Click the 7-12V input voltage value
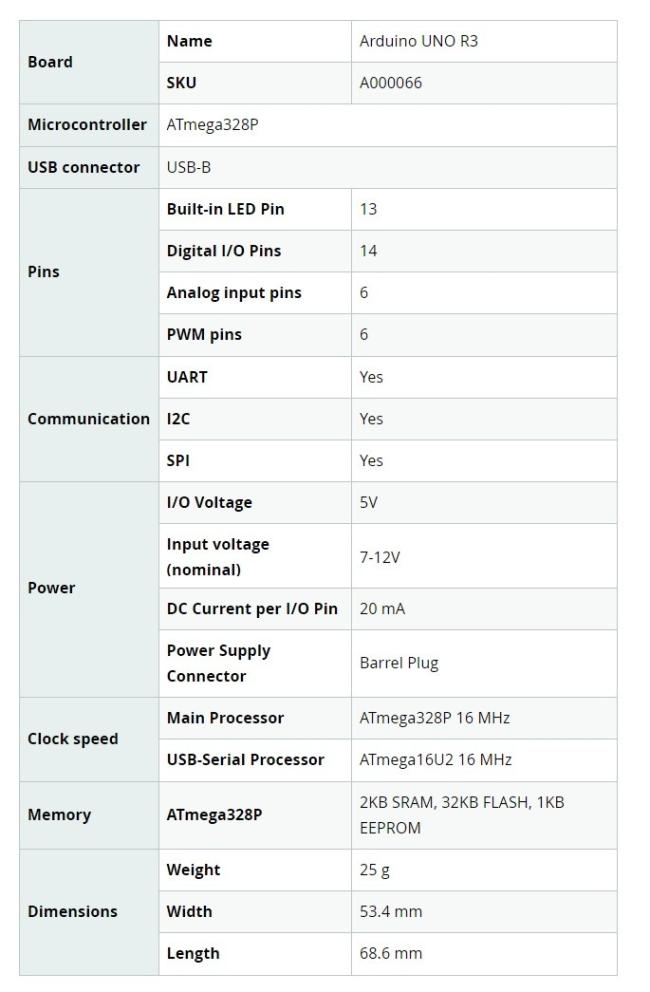 click(x=380, y=557)
